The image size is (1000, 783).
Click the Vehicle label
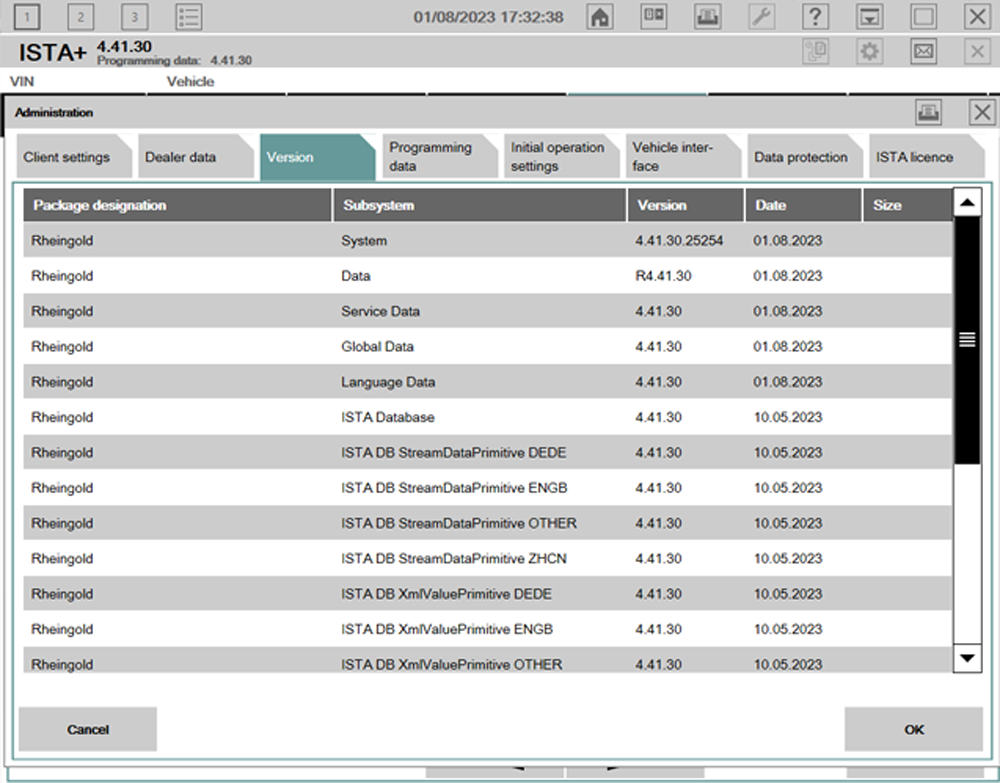[x=190, y=82]
